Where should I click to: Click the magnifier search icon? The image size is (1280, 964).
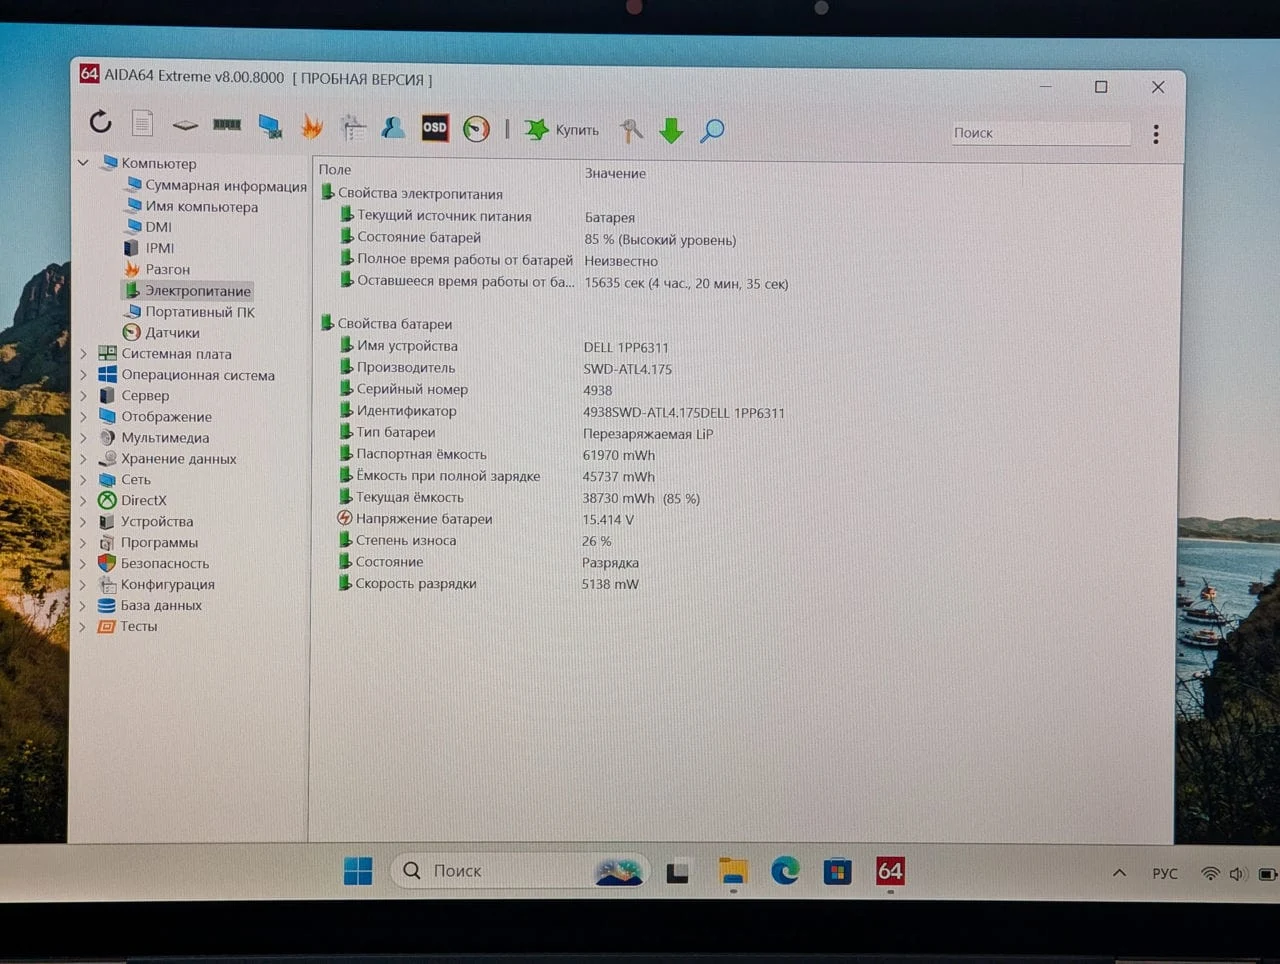pyautogui.click(x=712, y=130)
